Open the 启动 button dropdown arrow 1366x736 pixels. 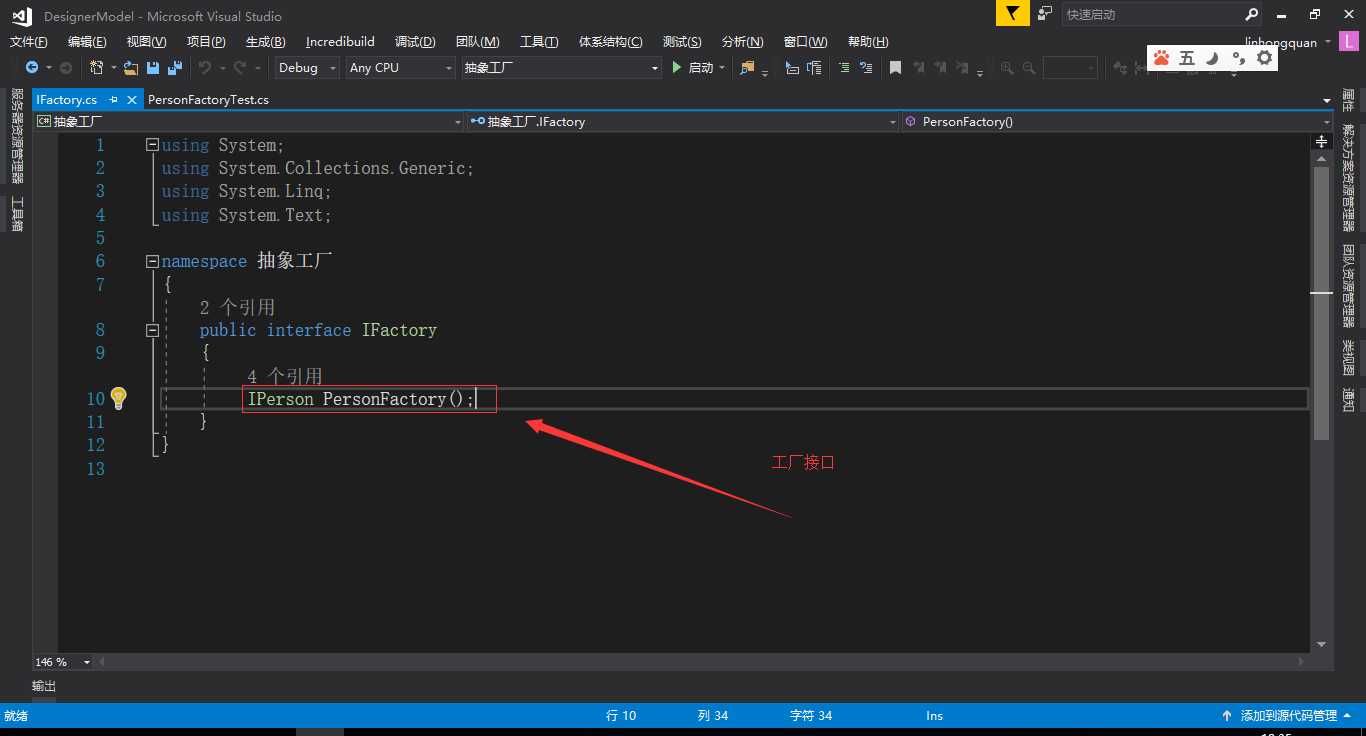(x=722, y=68)
